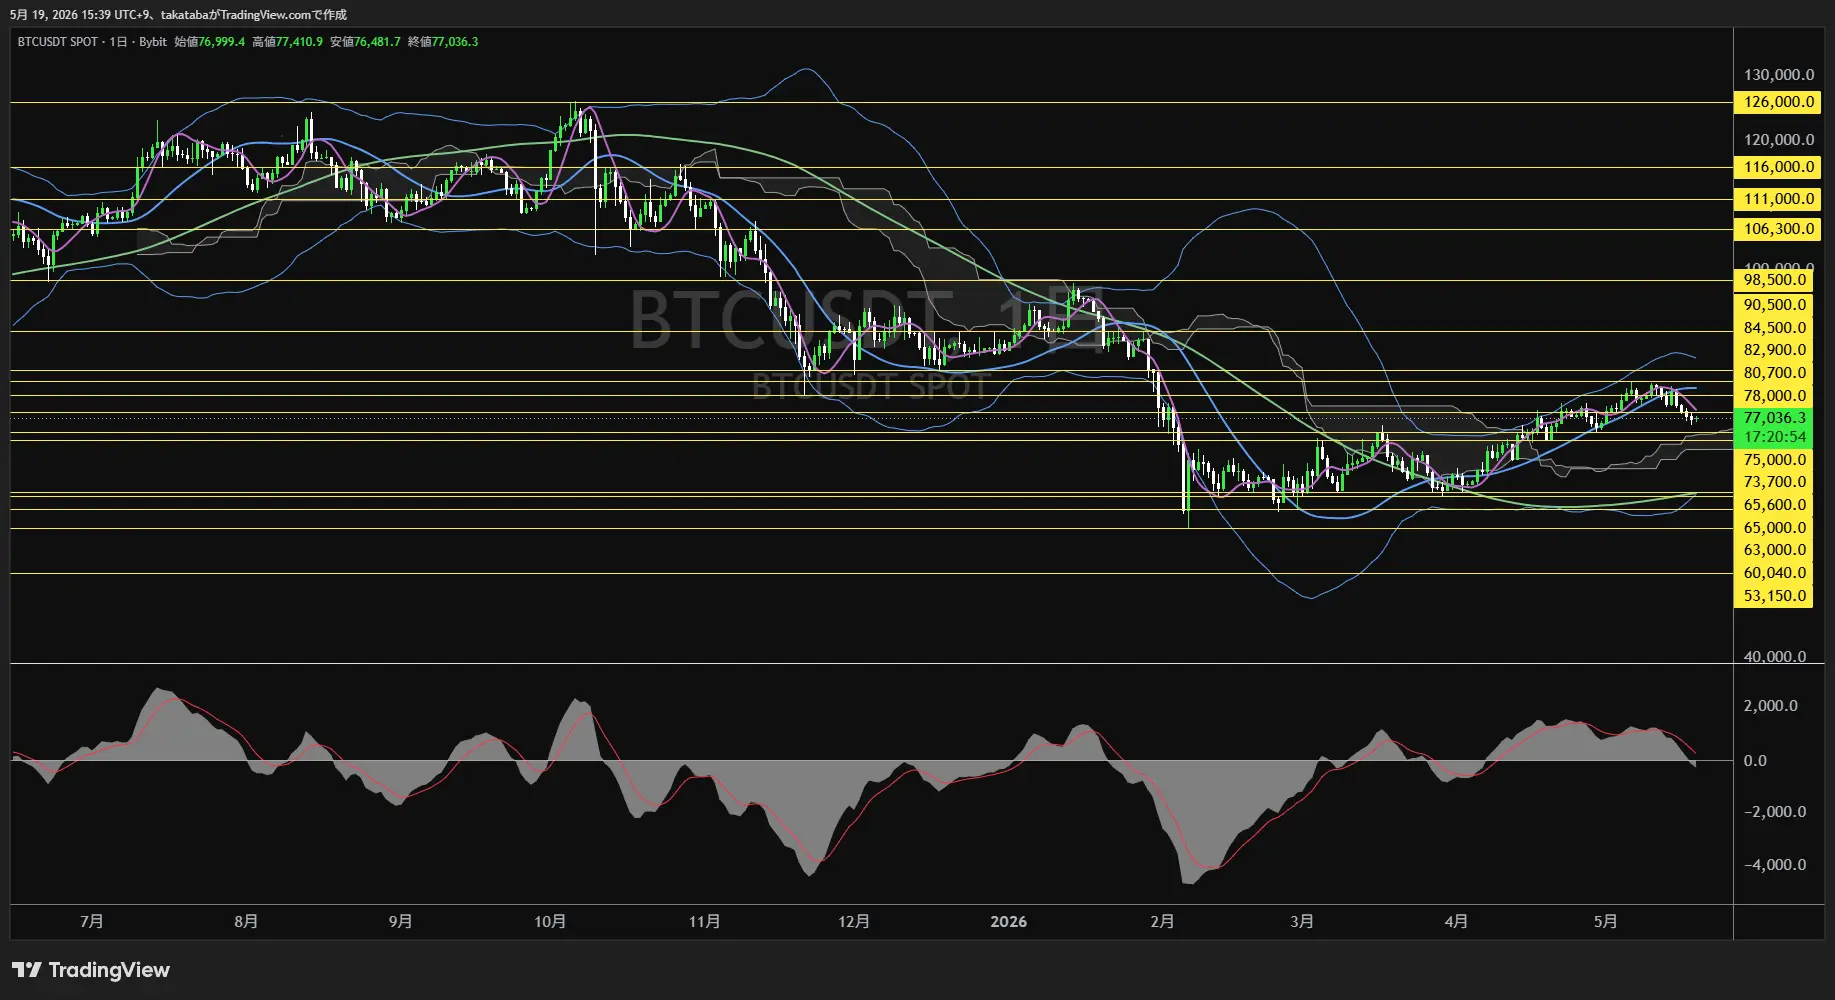This screenshot has width=1835, height=1000.
Task: Click the 8月 time axis label
Action: click(246, 922)
